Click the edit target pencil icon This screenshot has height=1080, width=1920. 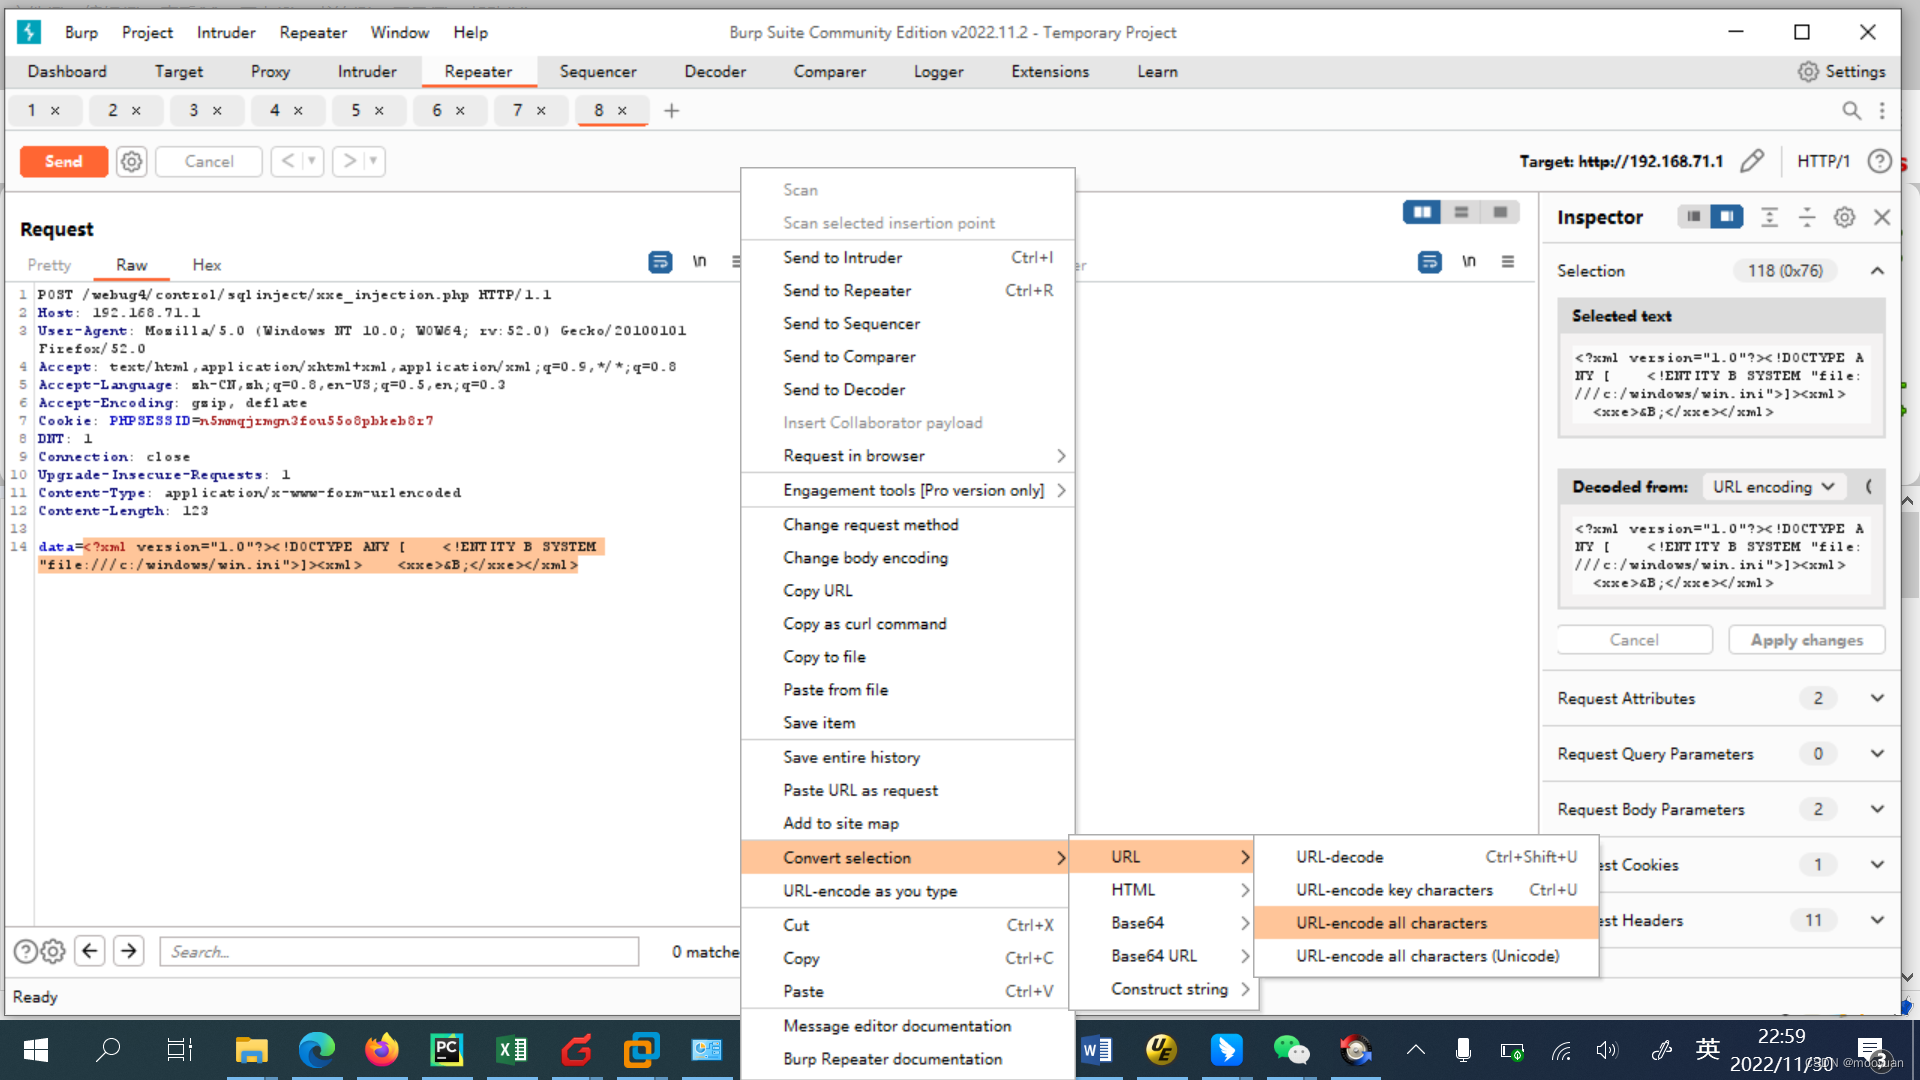coord(1752,161)
